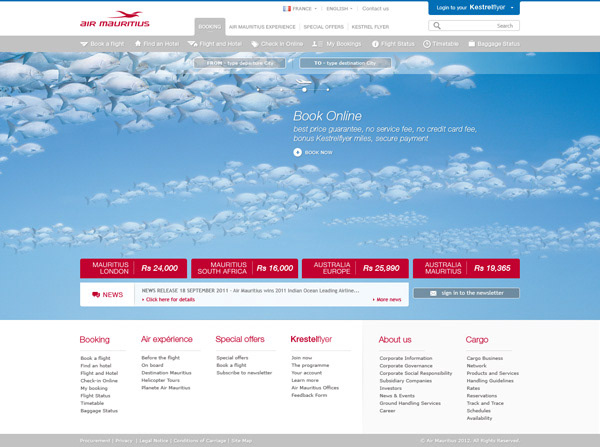Open Feedback Form footer link
Image resolution: width=600 pixels, height=447 pixels.
[x=309, y=395]
